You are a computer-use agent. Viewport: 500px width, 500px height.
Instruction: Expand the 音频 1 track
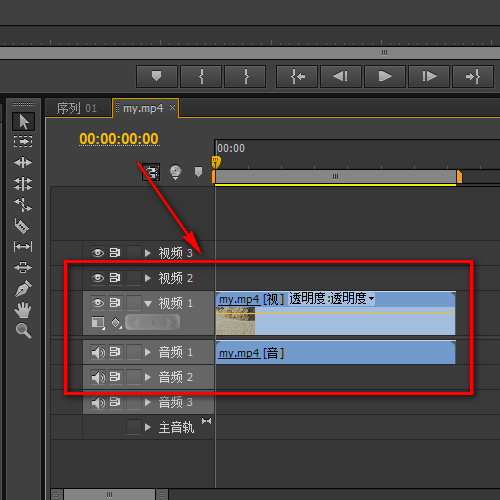[148, 352]
